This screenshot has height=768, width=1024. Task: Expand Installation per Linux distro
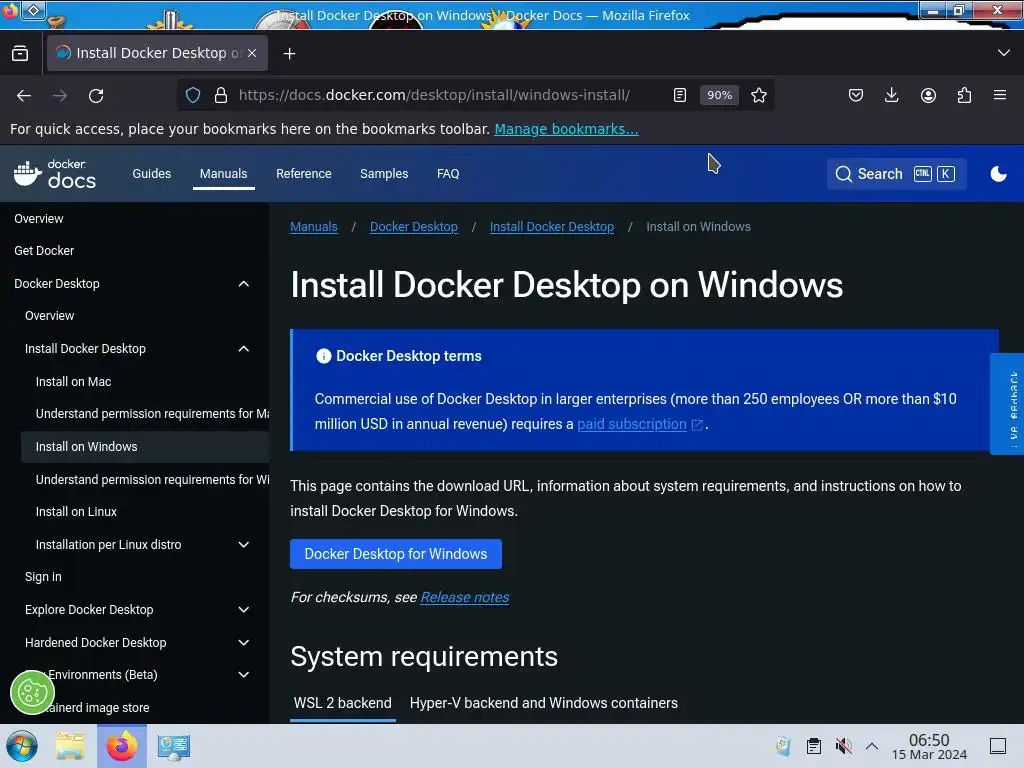[x=244, y=545]
